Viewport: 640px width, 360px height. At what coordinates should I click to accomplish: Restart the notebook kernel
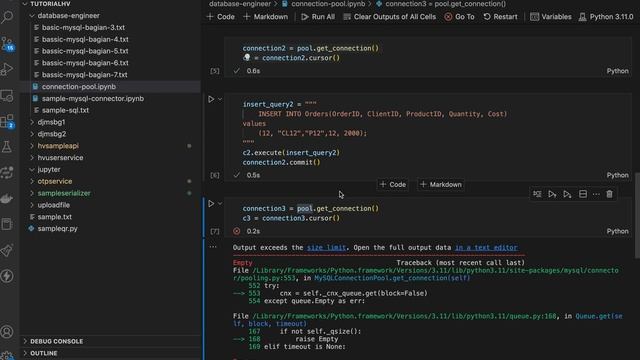[500, 17]
